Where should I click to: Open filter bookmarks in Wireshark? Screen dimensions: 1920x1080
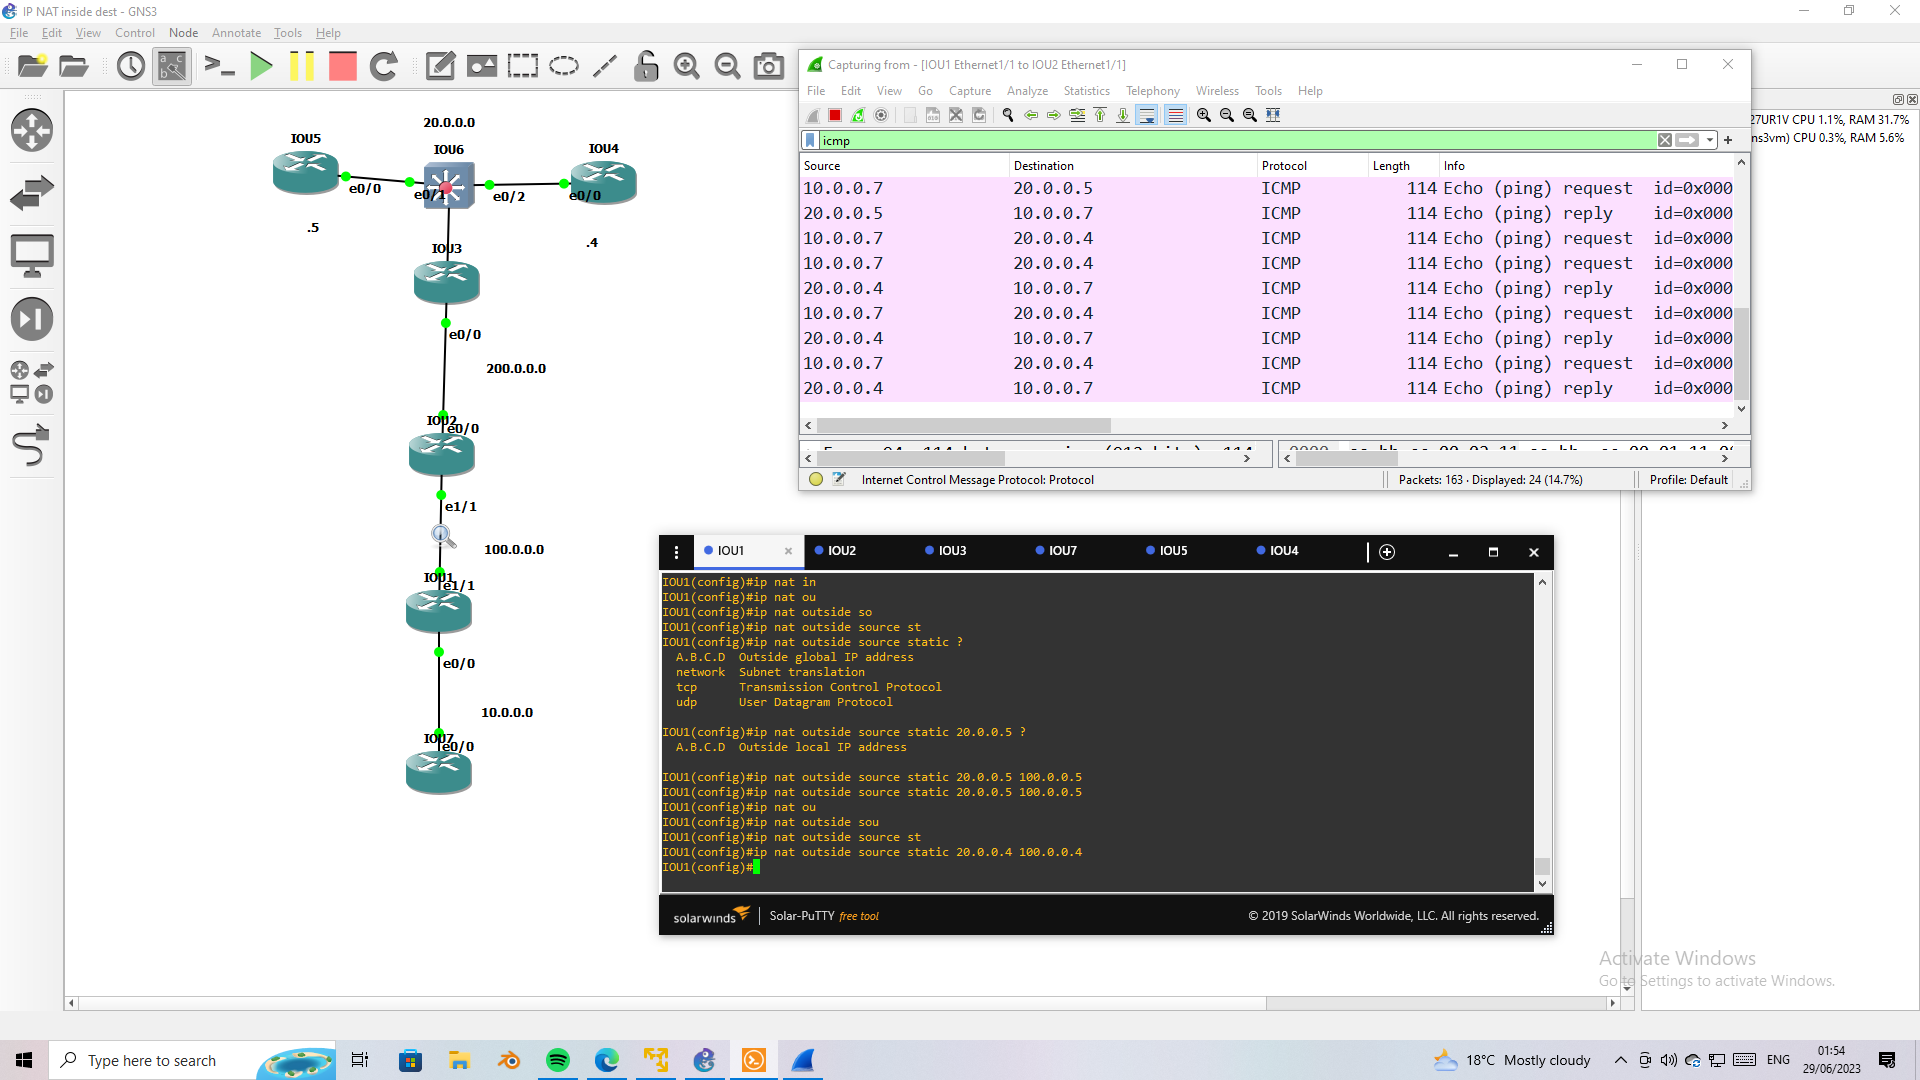(810, 140)
